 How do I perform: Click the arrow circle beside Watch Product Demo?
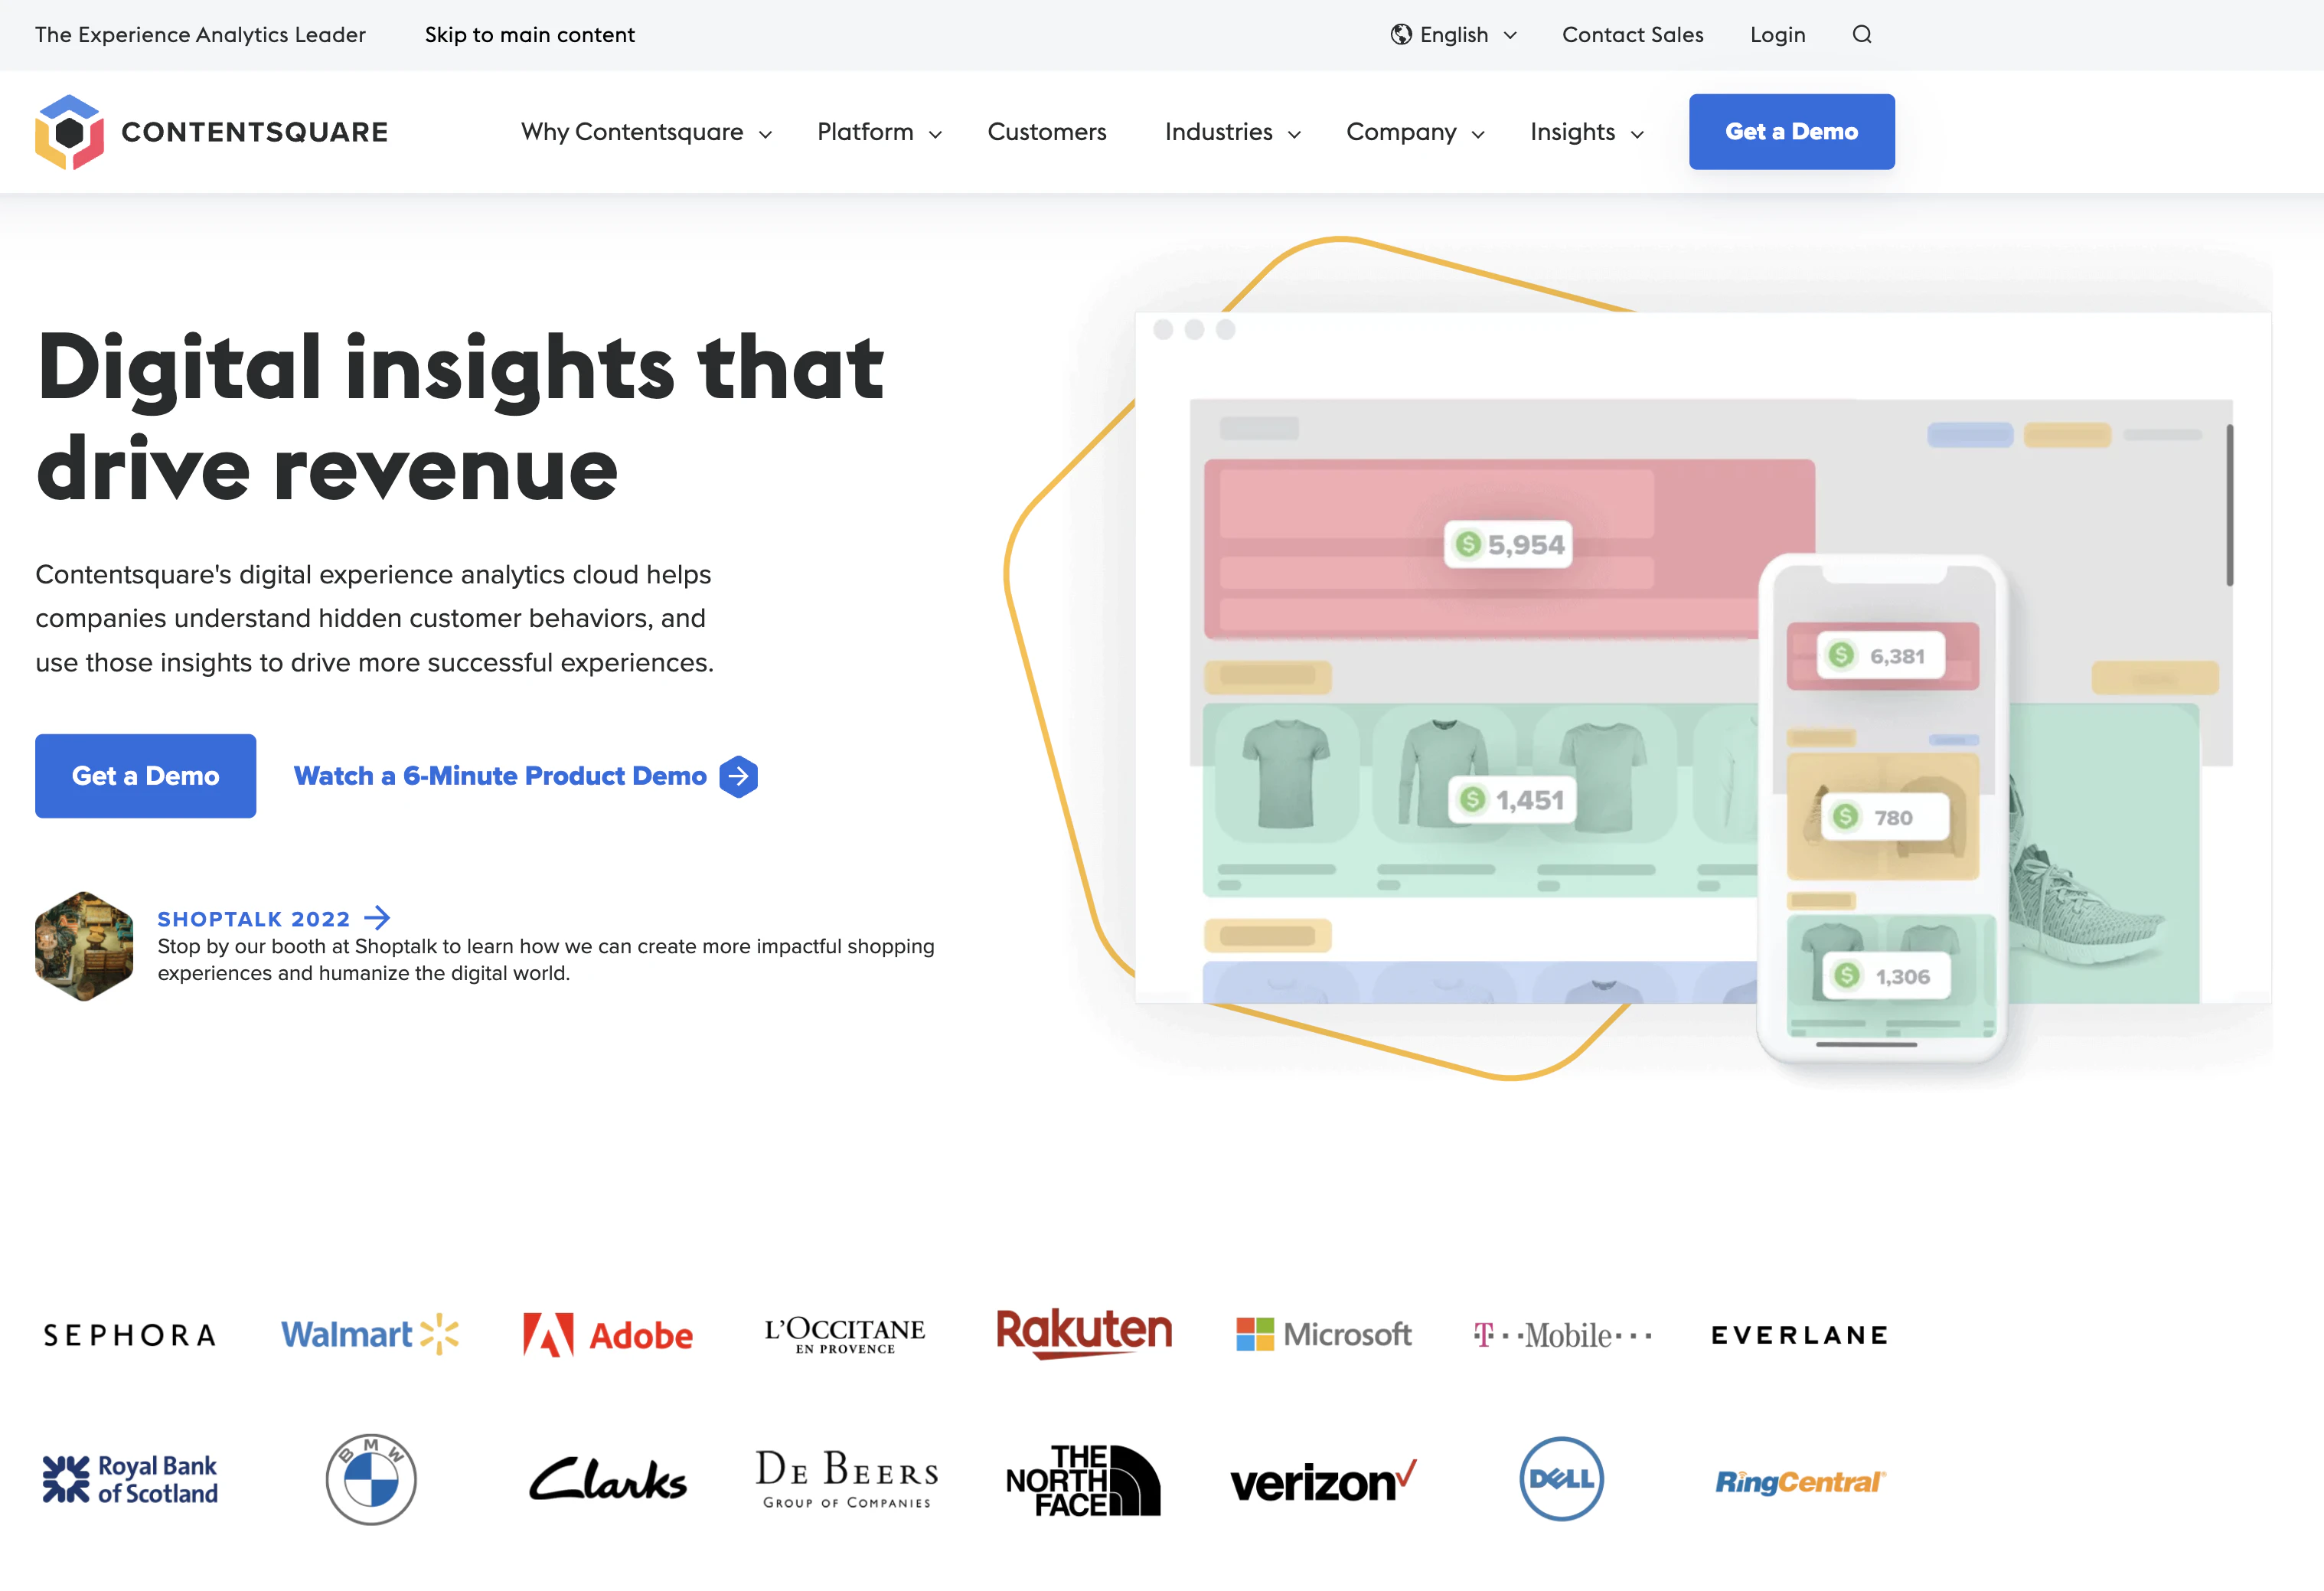tap(738, 776)
